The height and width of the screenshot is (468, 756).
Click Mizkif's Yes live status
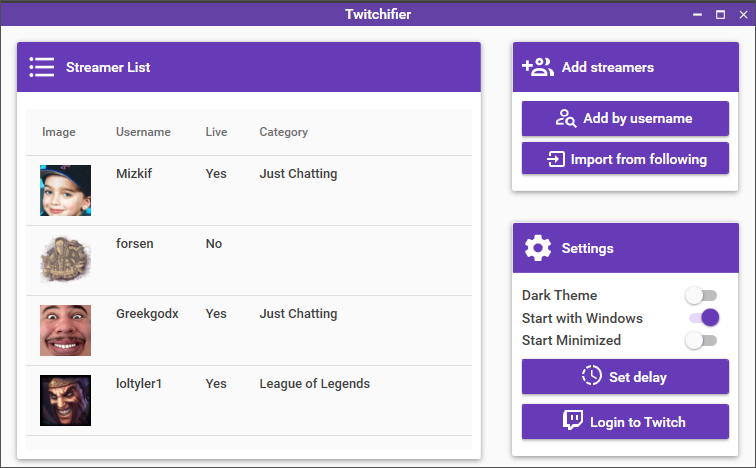pyautogui.click(x=216, y=174)
